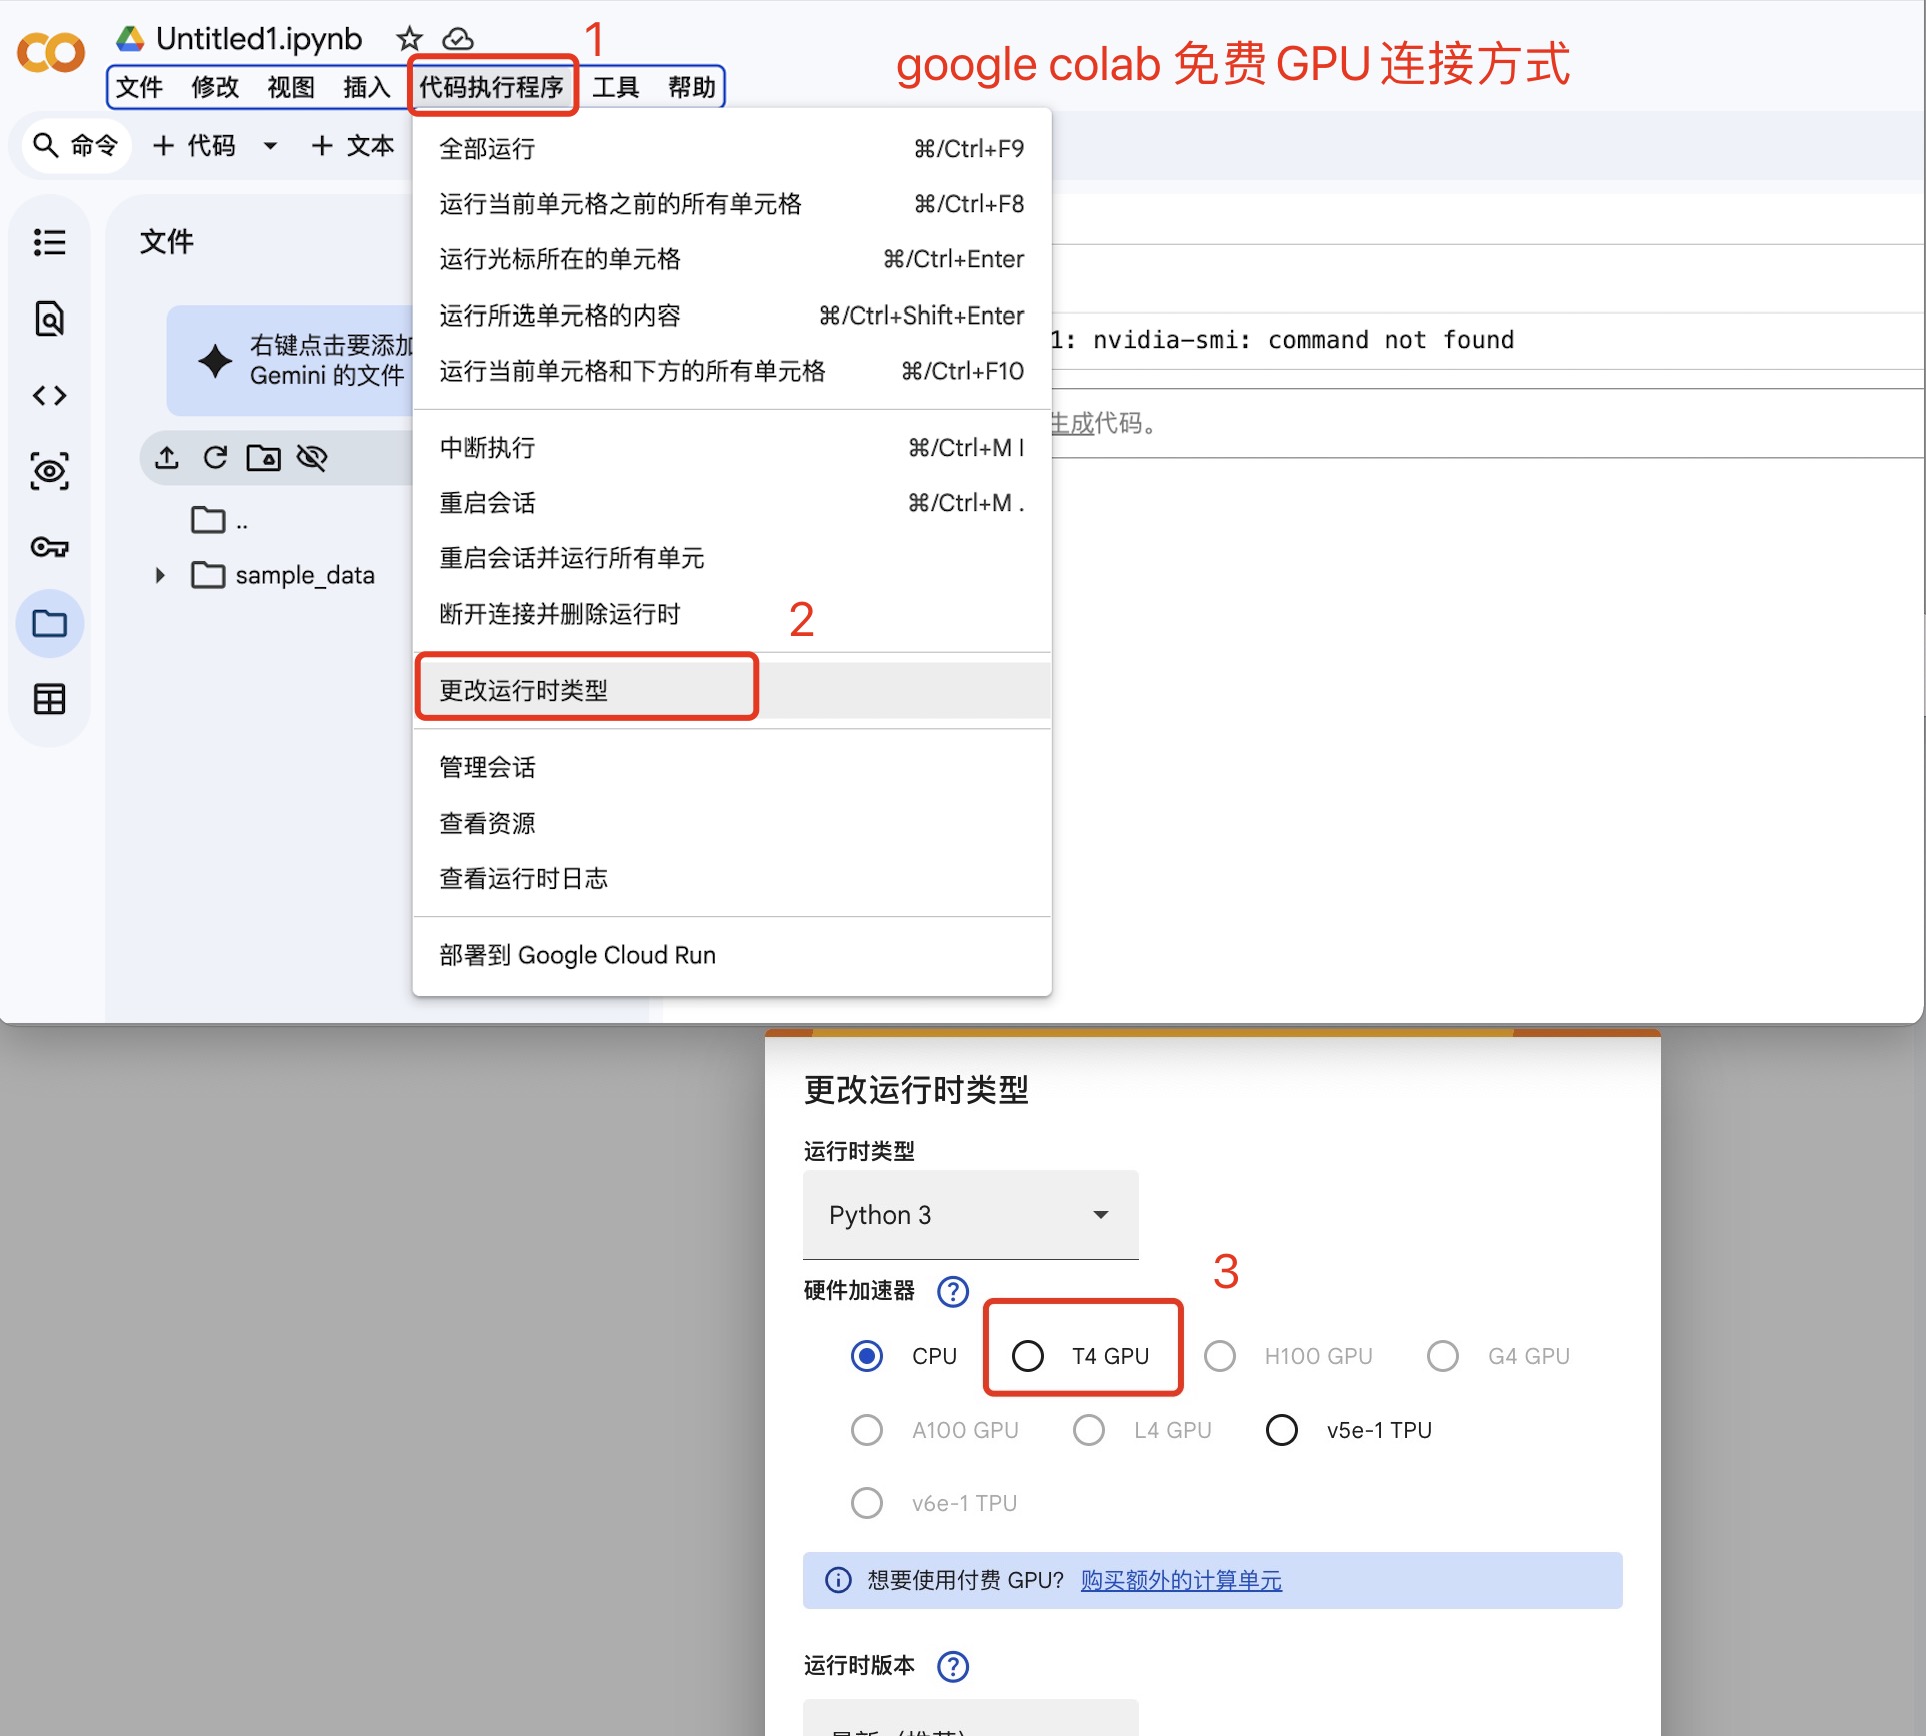Open the secrets key icon panel
1926x1736 pixels.
pyautogui.click(x=49, y=547)
